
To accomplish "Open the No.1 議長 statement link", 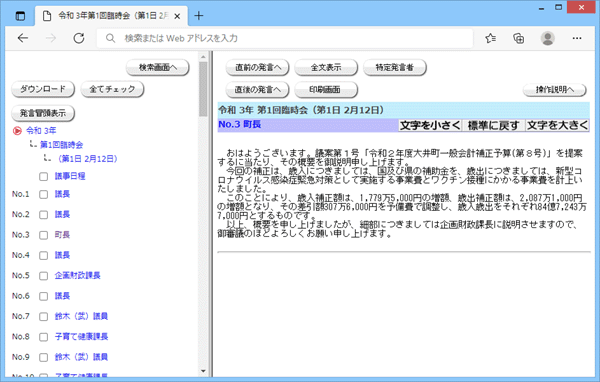I will (x=62, y=194).
